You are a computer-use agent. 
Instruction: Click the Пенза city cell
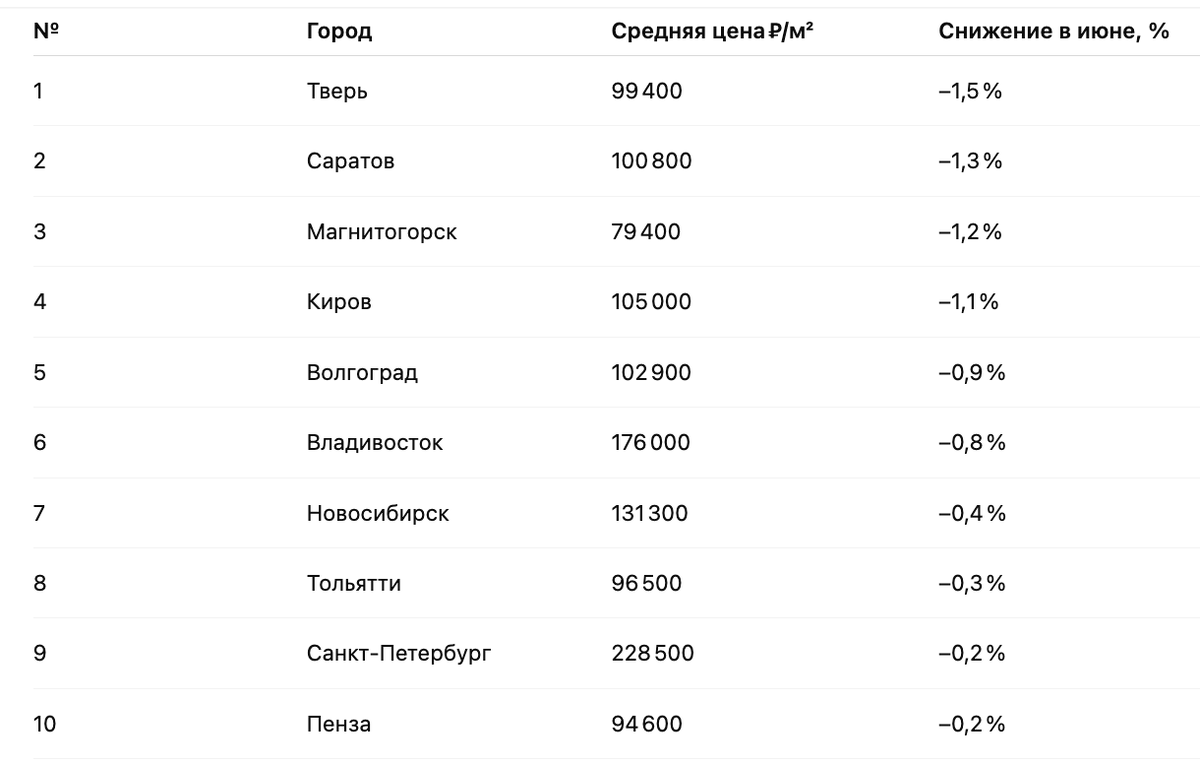pos(338,724)
